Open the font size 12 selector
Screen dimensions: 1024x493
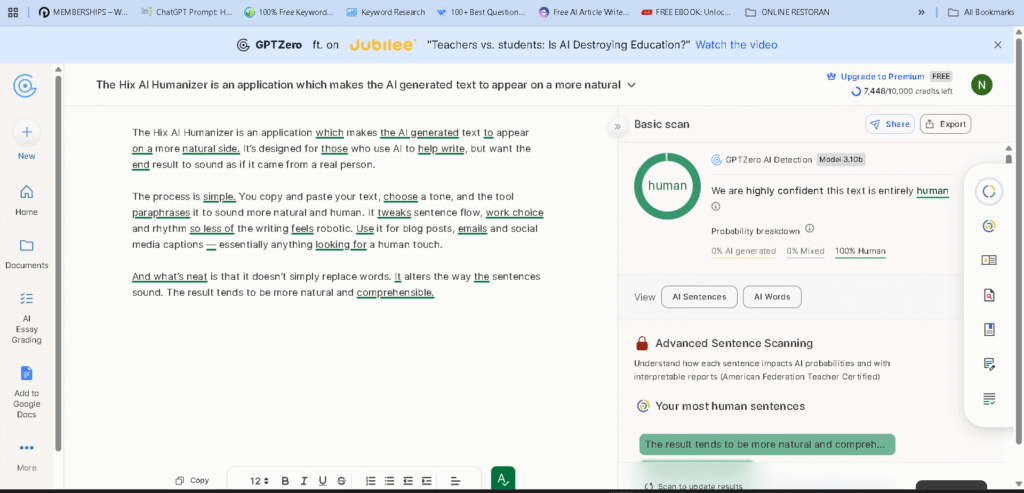[x=259, y=481]
